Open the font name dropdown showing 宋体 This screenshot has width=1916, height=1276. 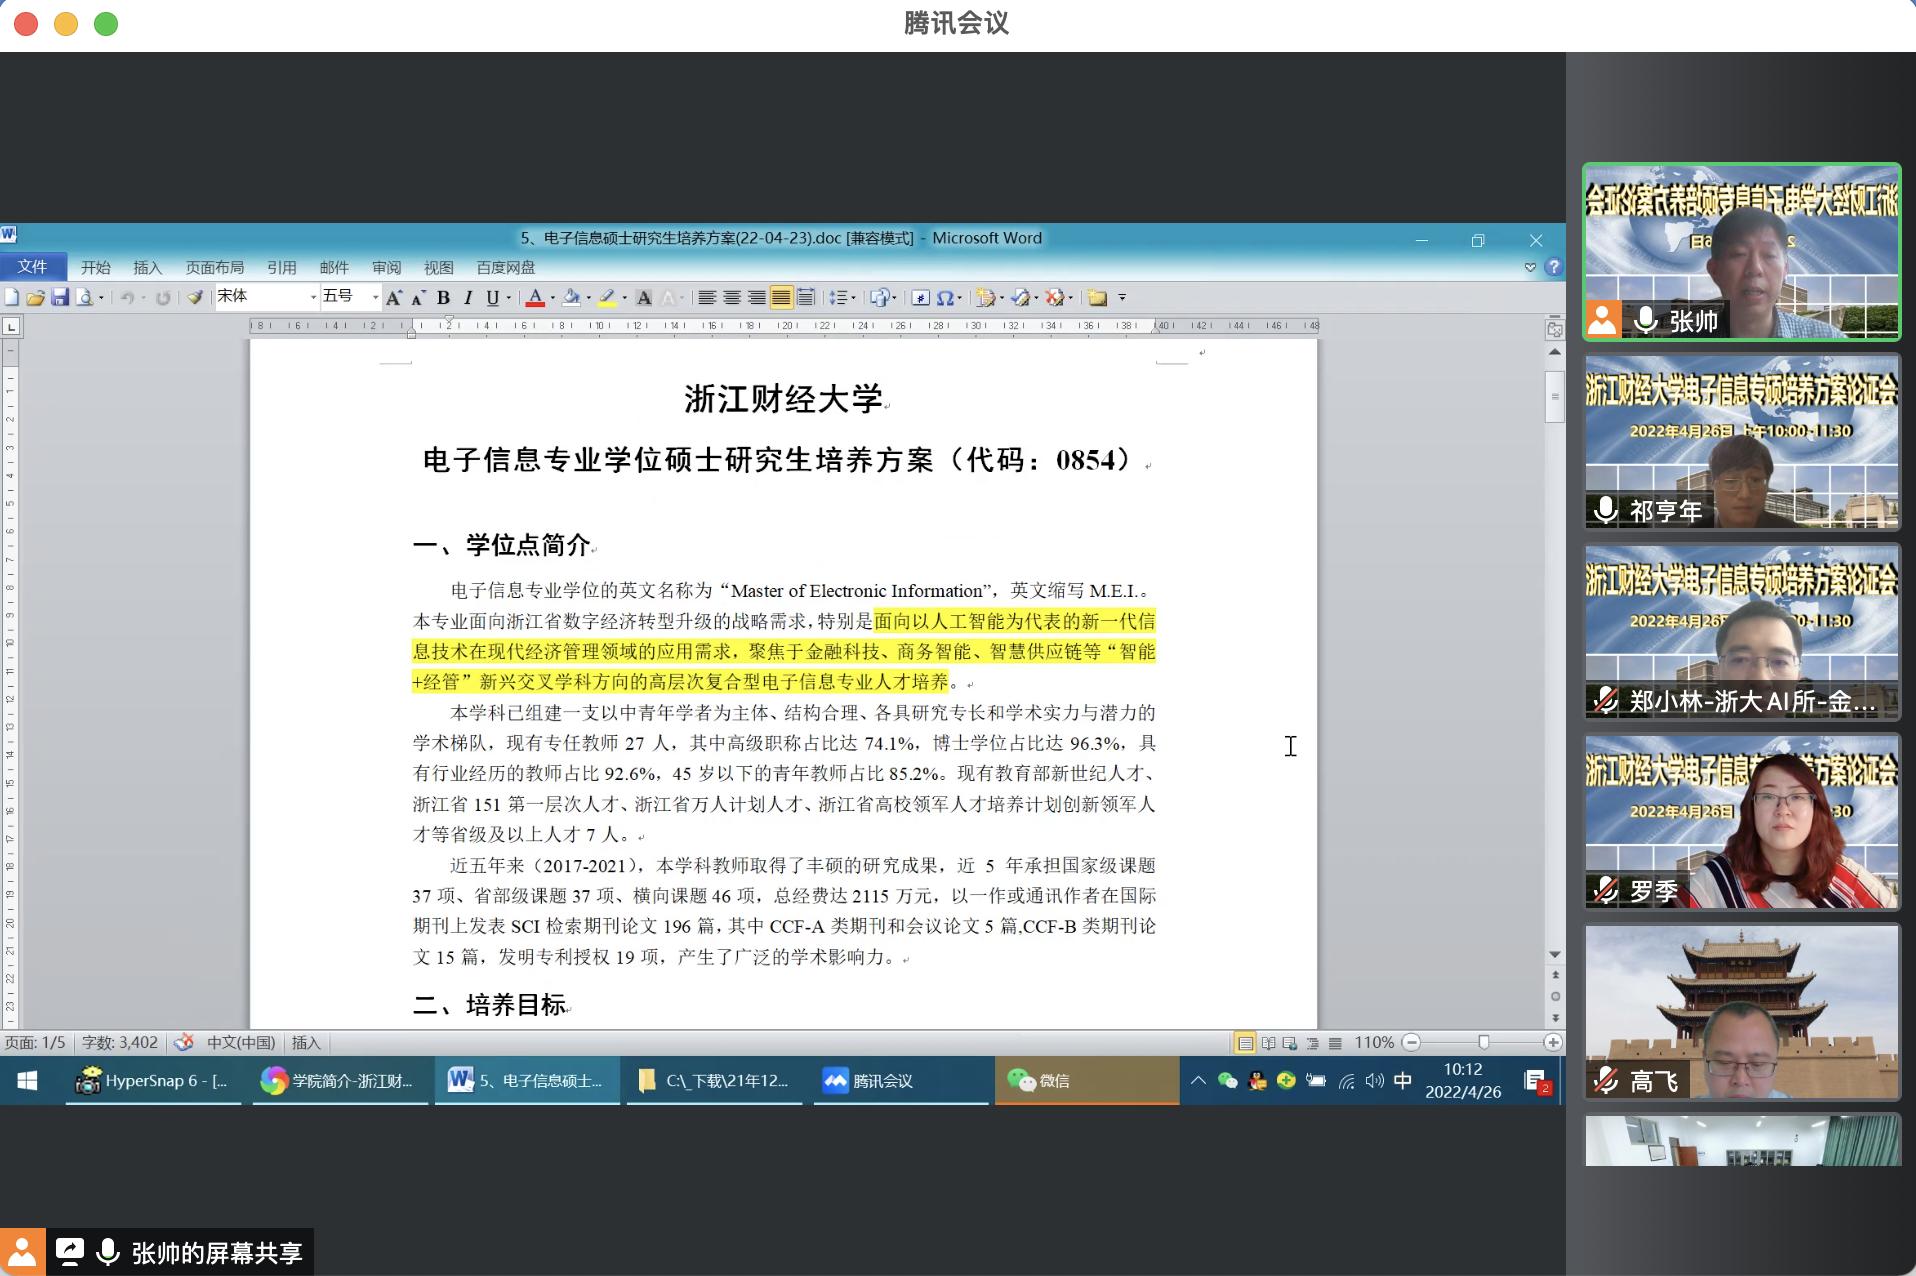click(x=313, y=297)
